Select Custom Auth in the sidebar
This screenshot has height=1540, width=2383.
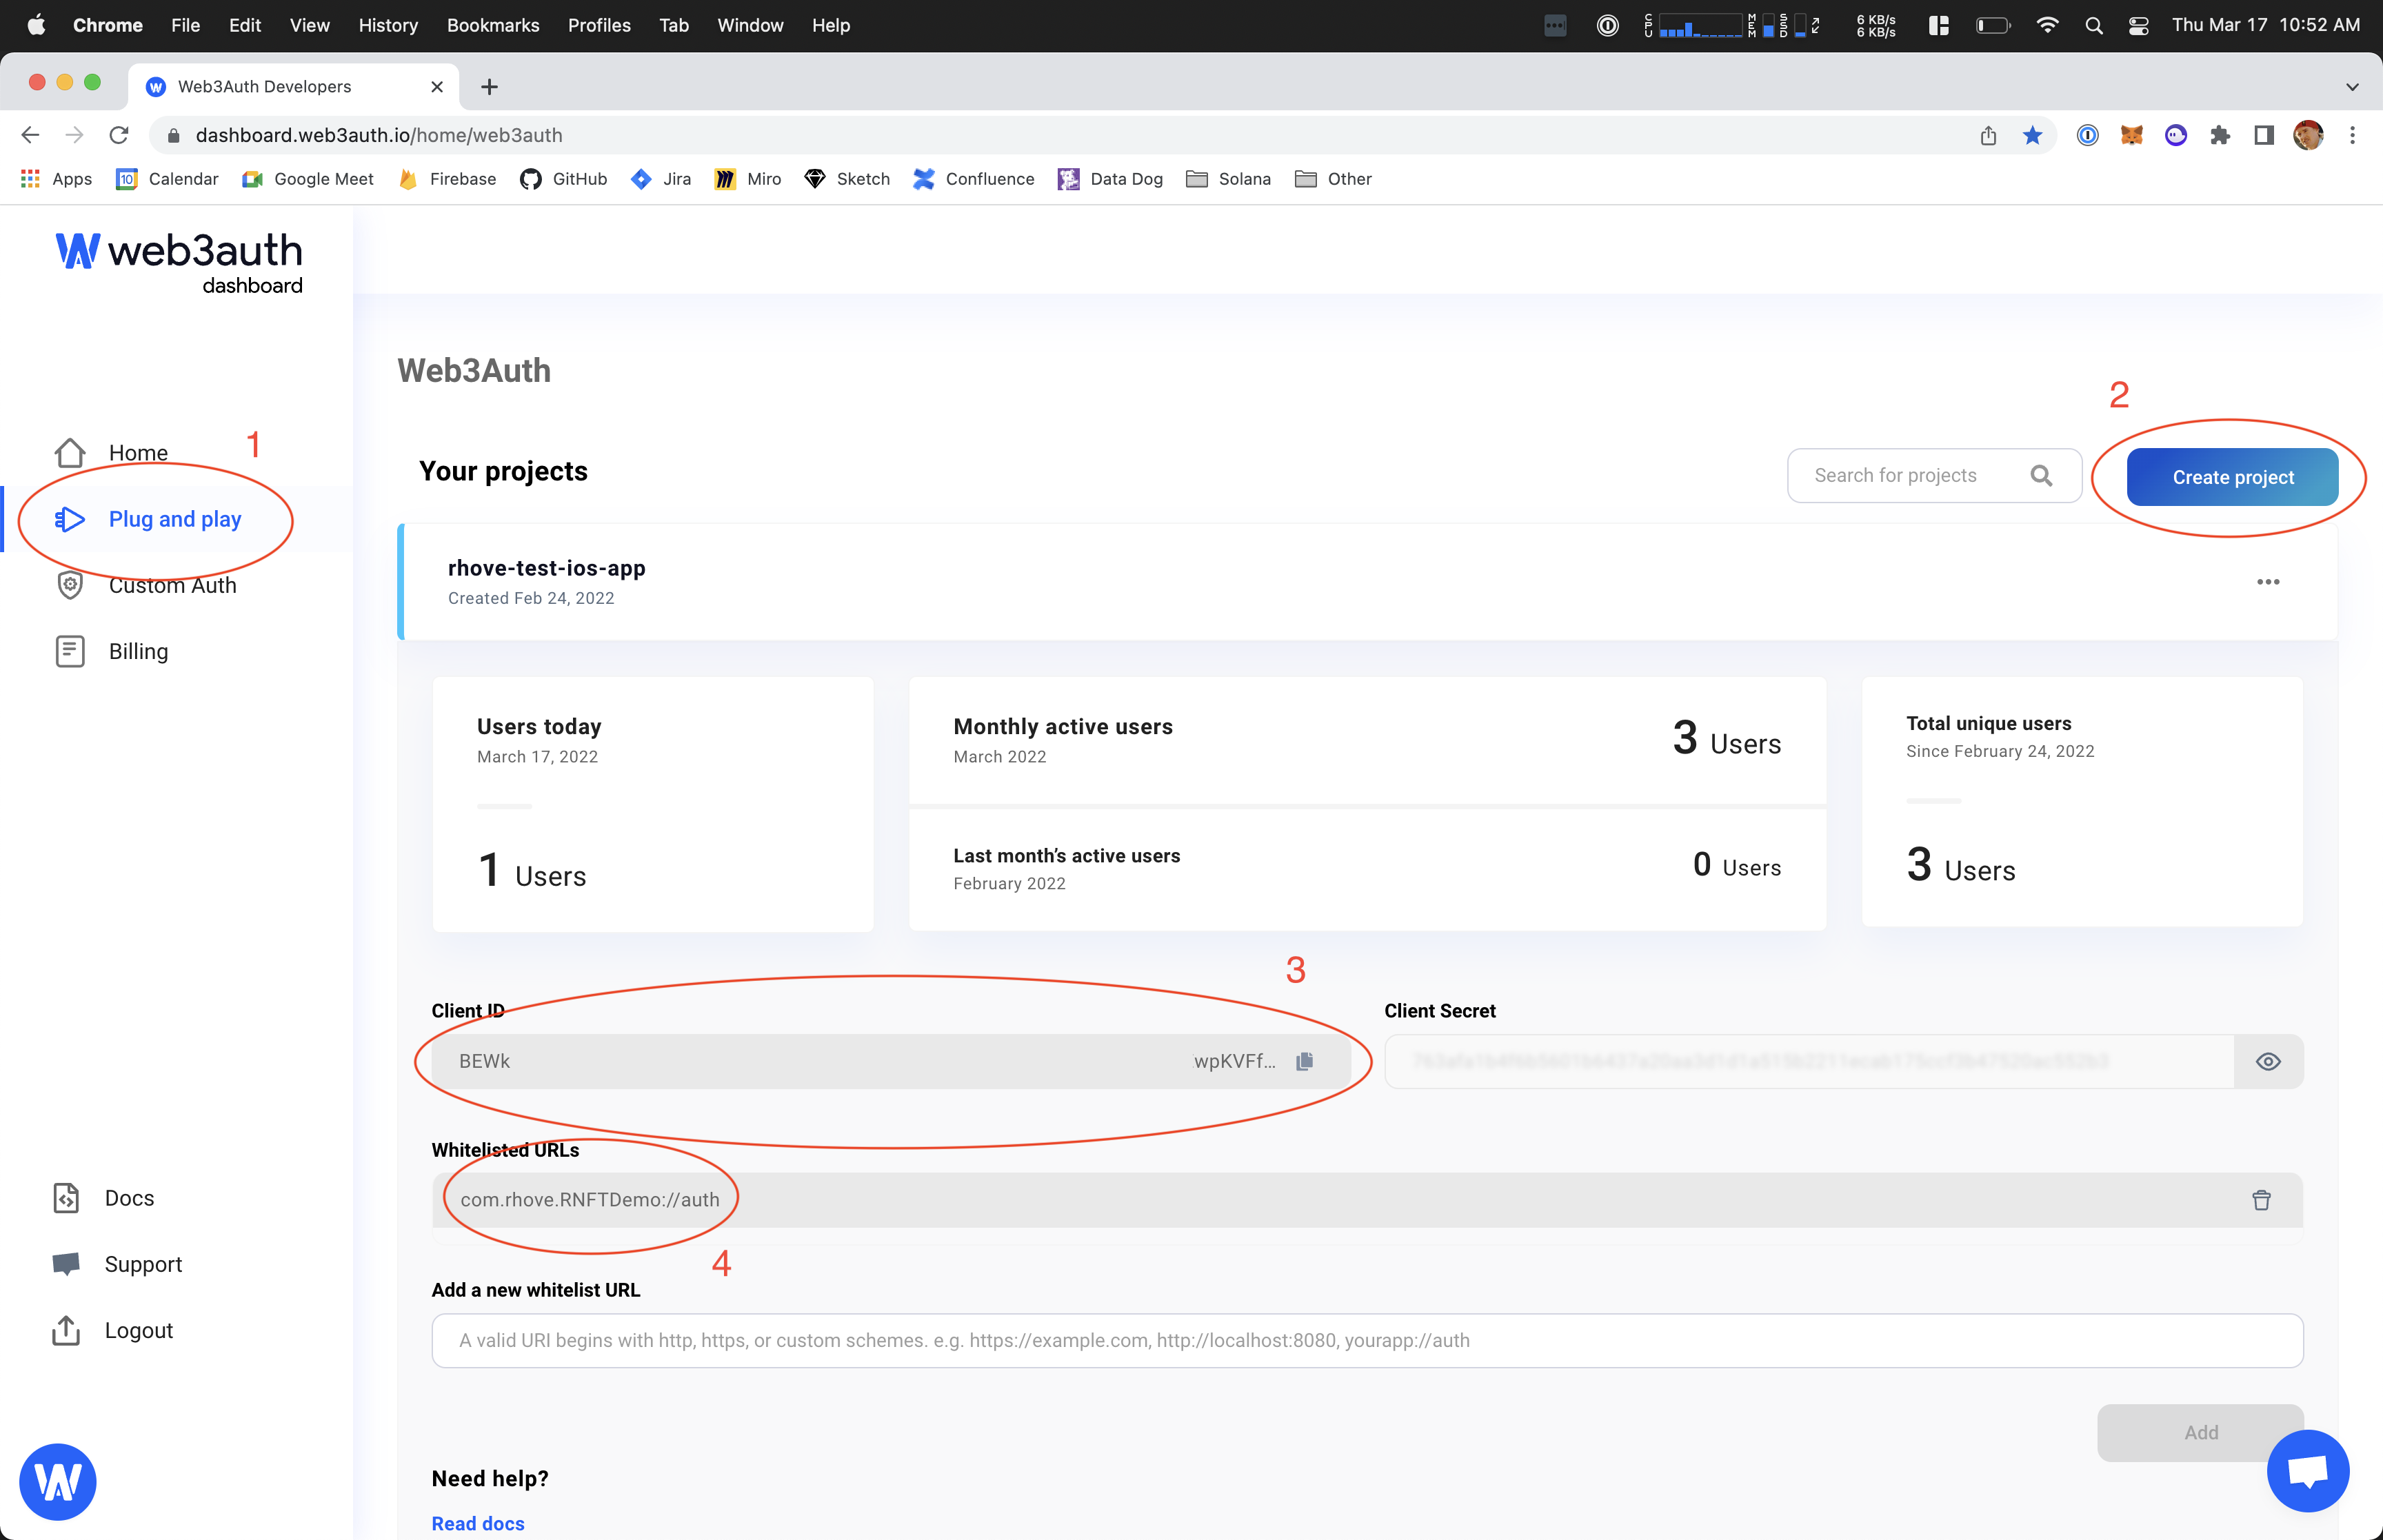coord(172,586)
